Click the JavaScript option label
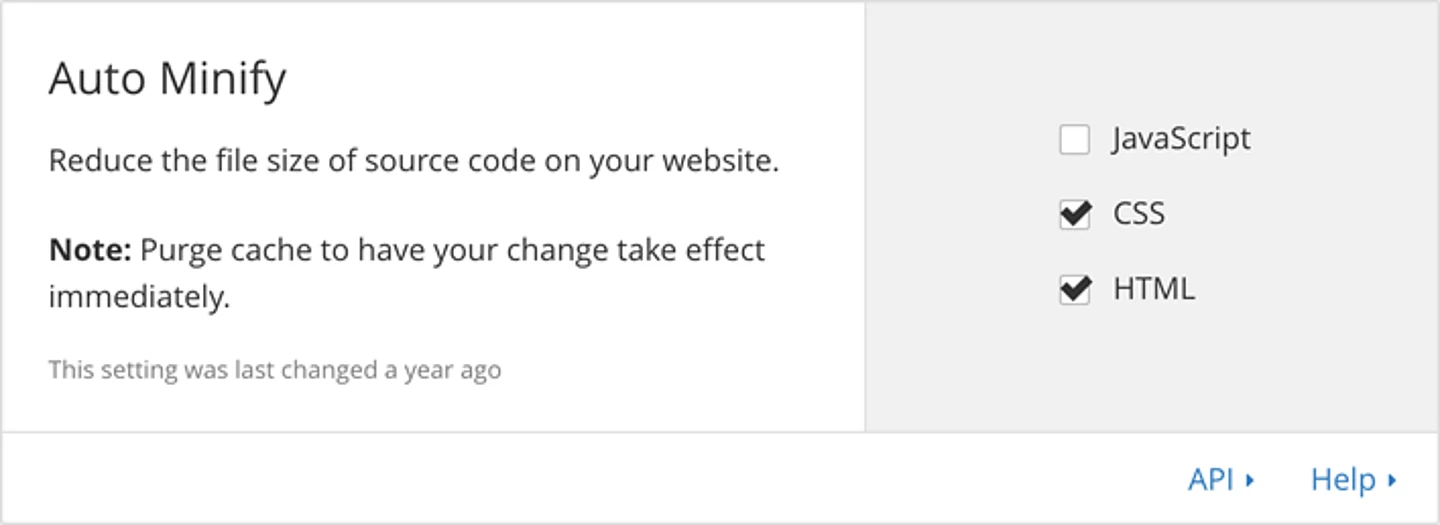1440x525 pixels. (x=1181, y=139)
